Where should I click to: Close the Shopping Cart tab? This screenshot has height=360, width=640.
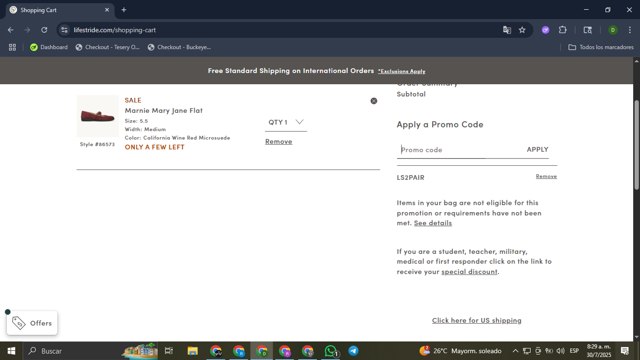pos(107,10)
